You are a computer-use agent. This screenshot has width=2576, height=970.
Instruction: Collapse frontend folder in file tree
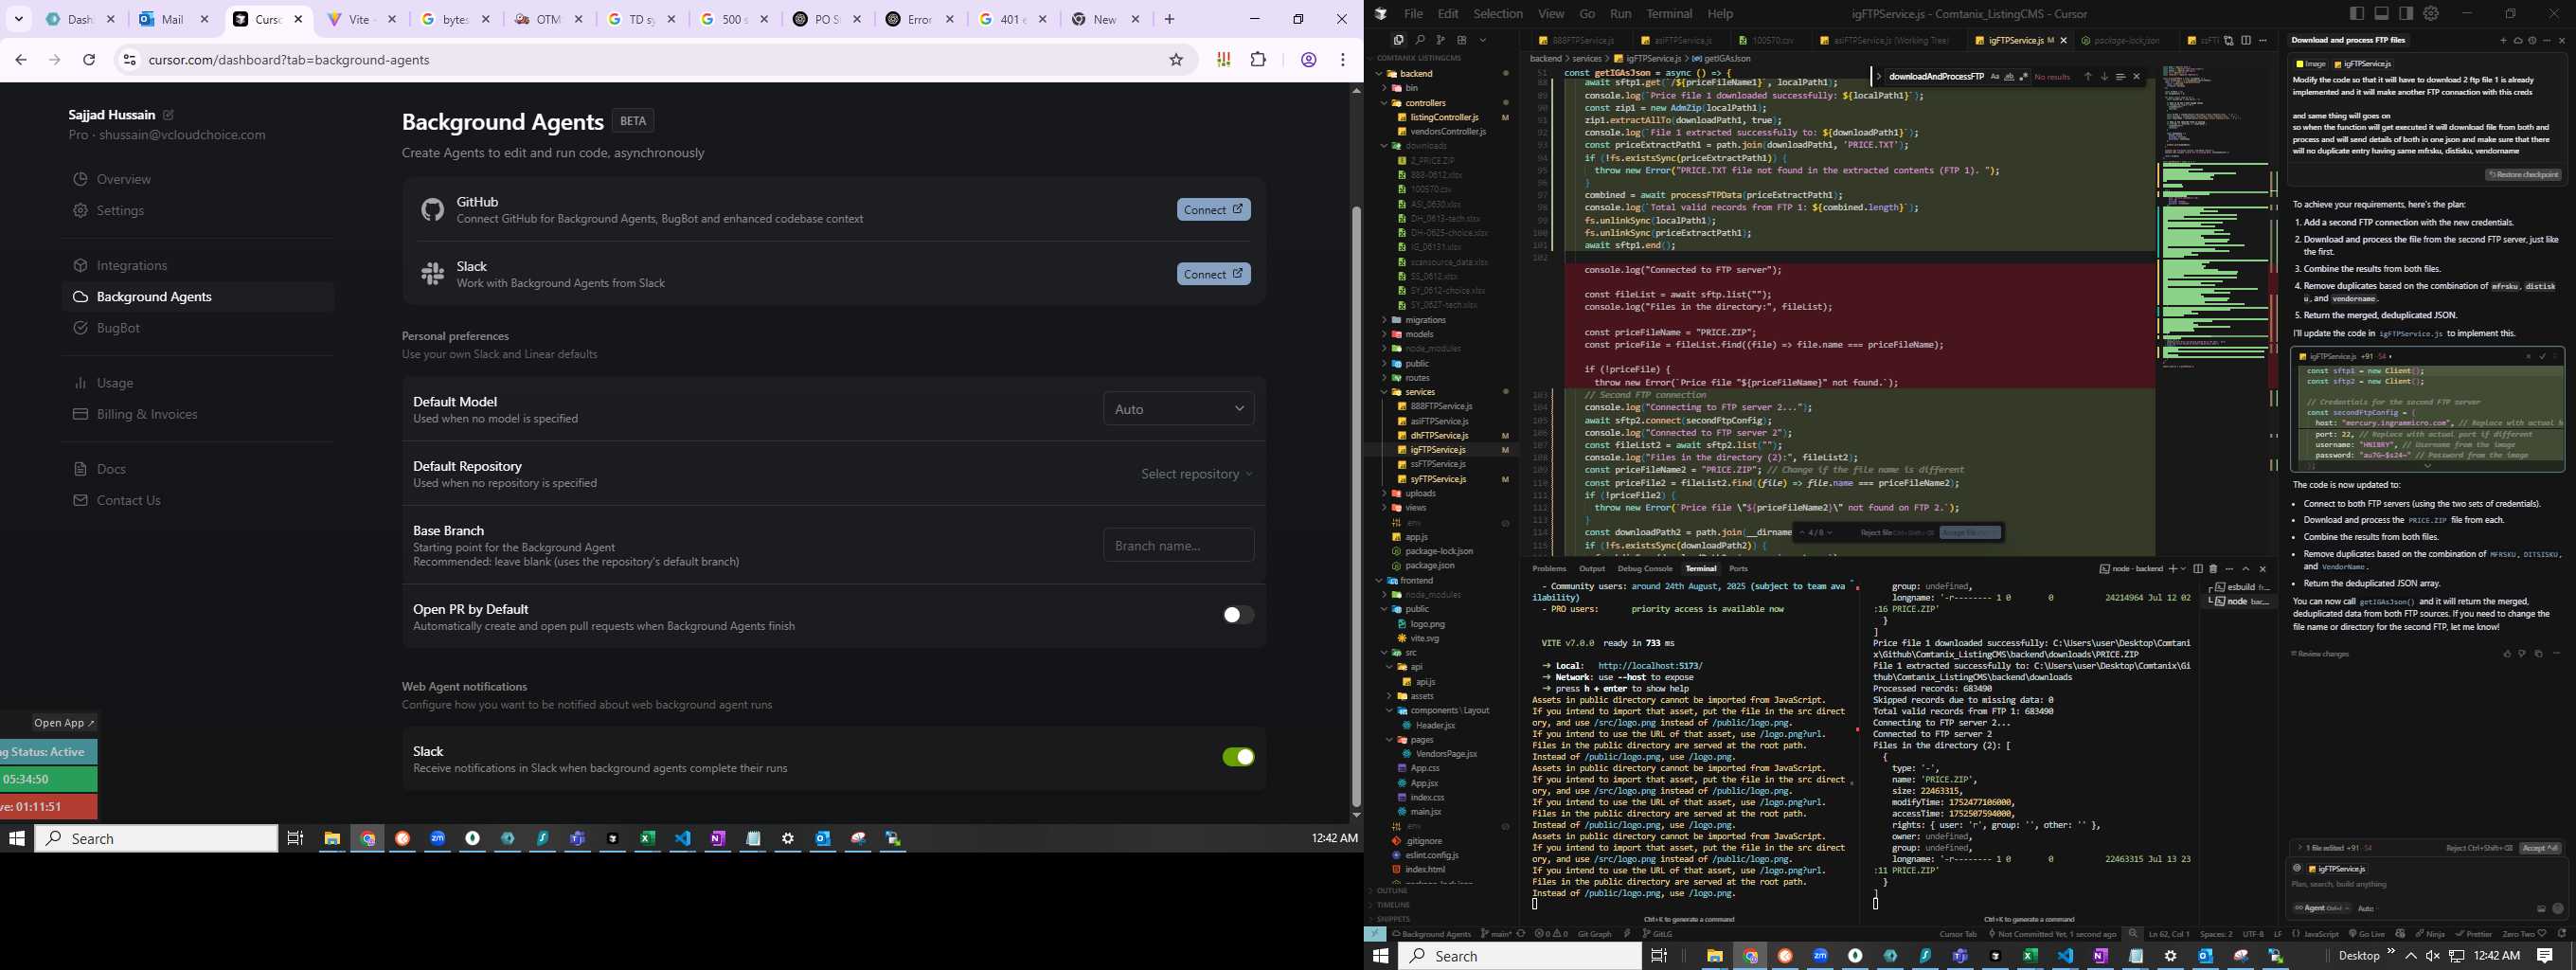pyautogui.click(x=1417, y=580)
